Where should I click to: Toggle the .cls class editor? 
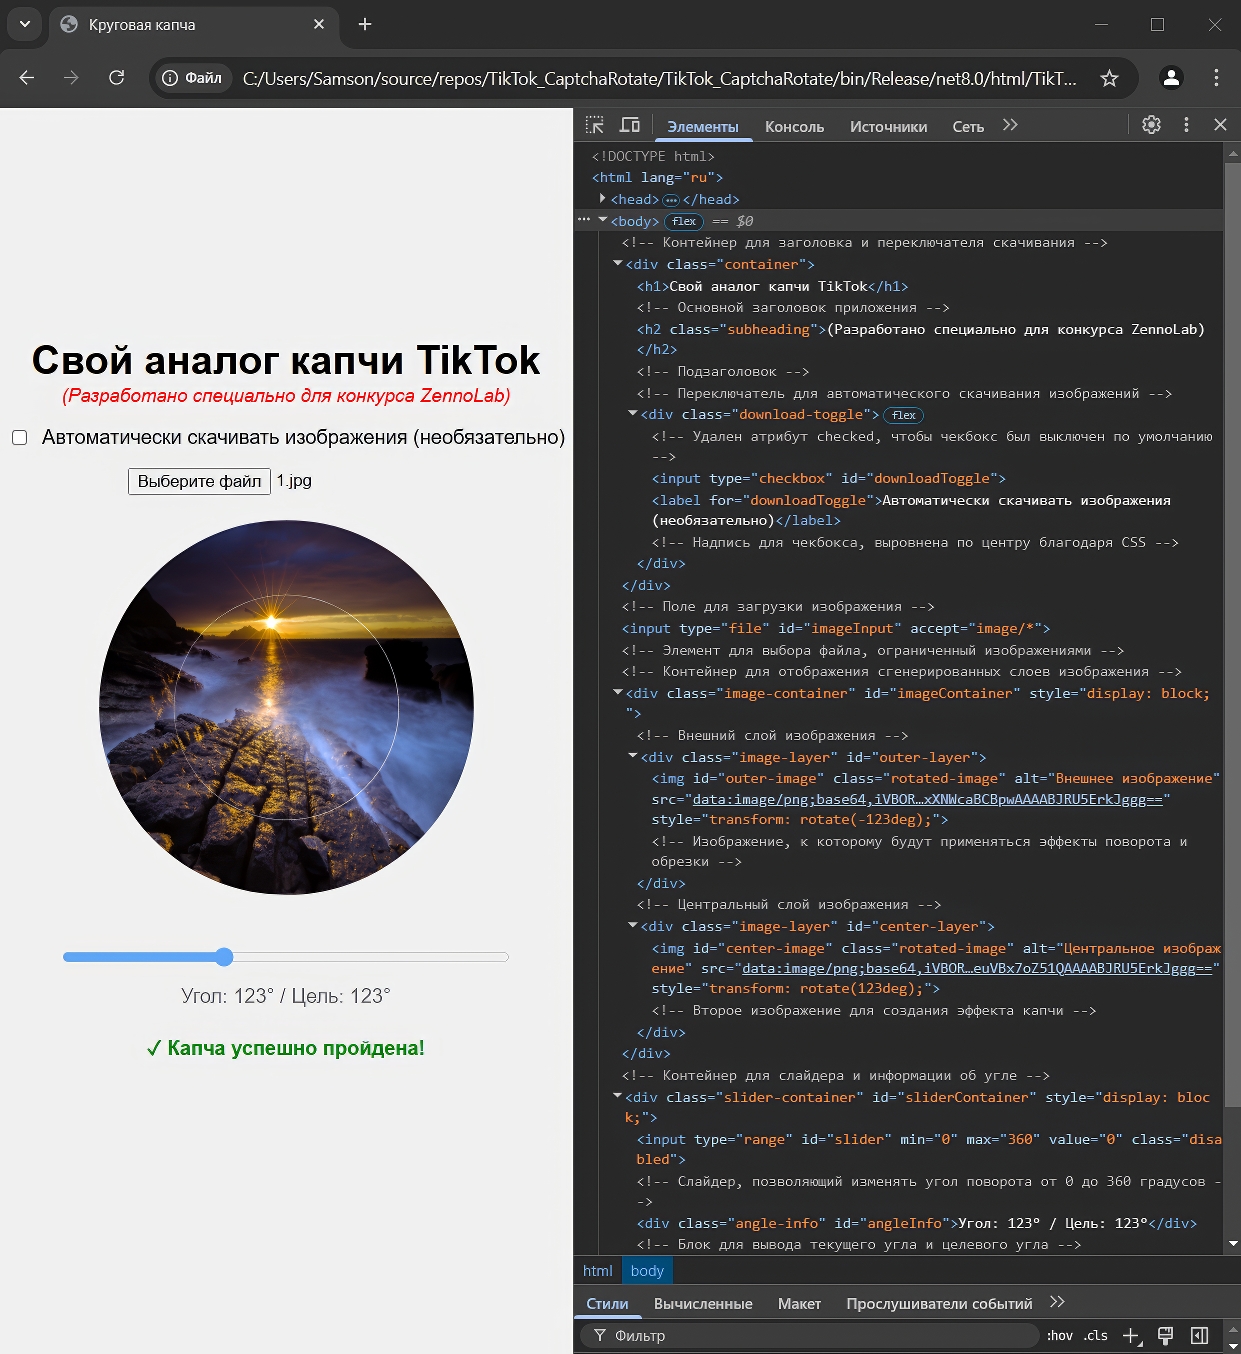tap(1096, 1336)
